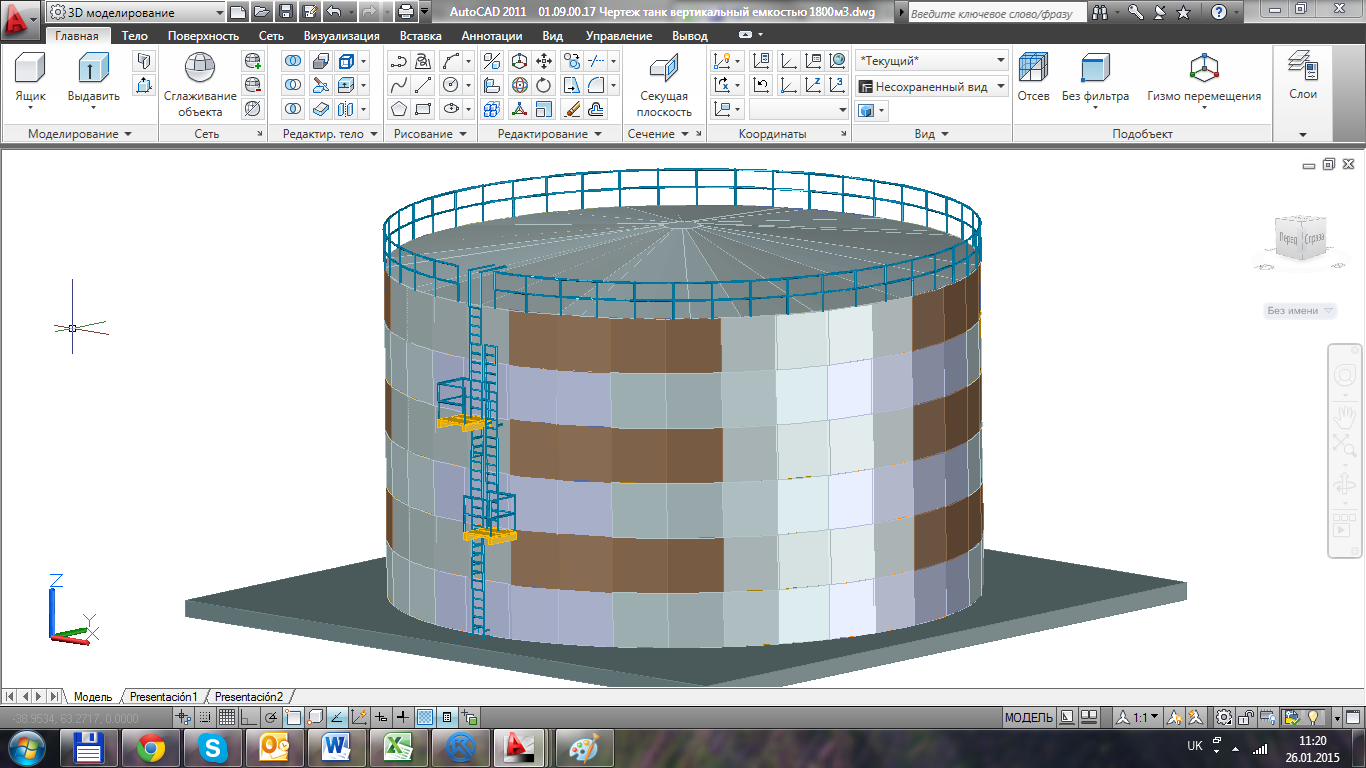Click the Open file icon in quick access
Image resolution: width=1366 pixels, height=768 pixels.
(x=261, y=12)
